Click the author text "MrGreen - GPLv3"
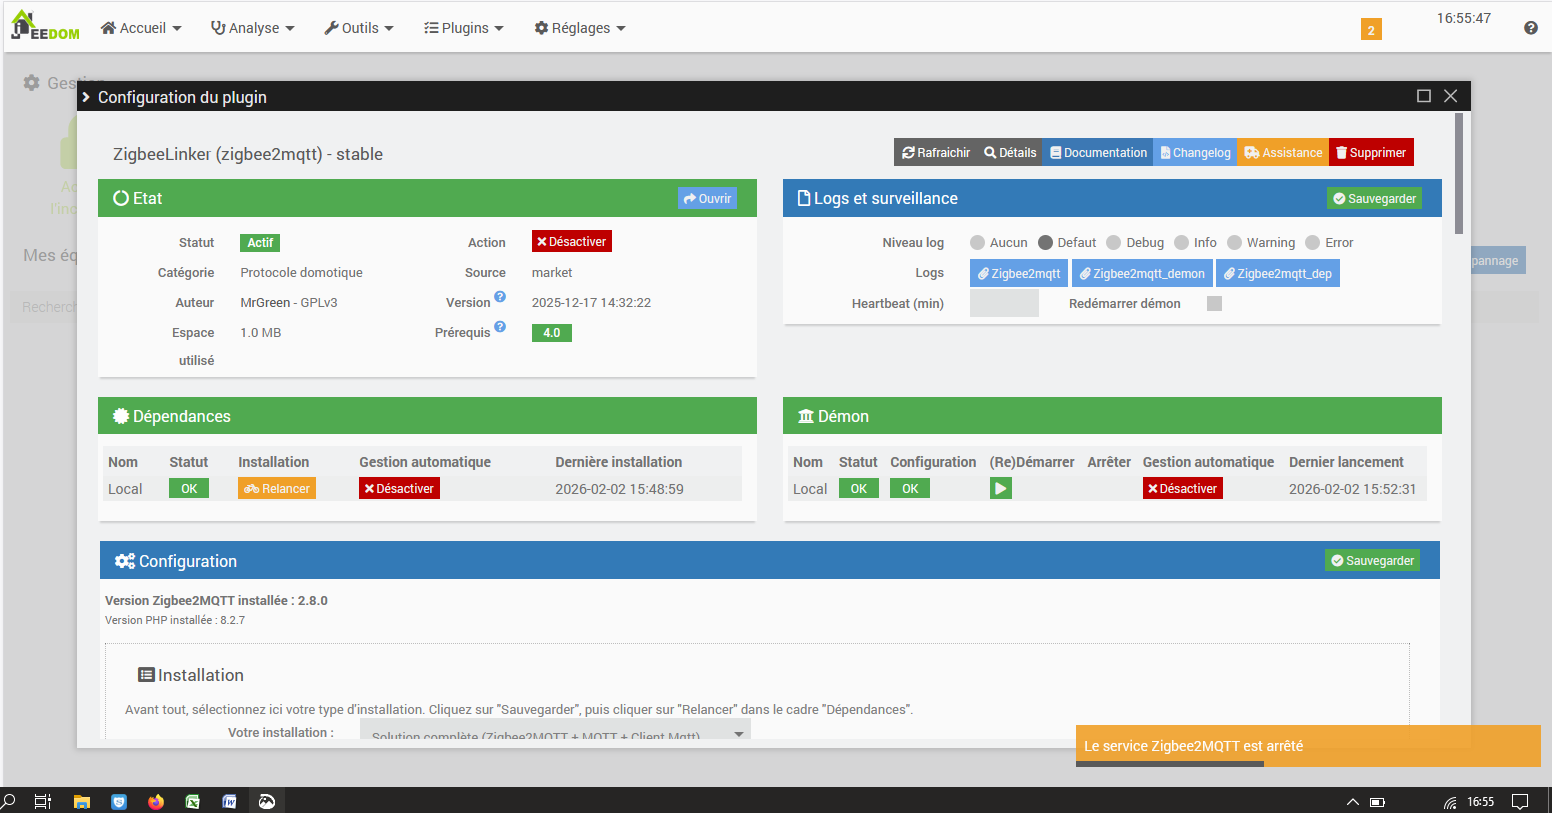This screenshot has height=813, width=1552. [289, 303]
